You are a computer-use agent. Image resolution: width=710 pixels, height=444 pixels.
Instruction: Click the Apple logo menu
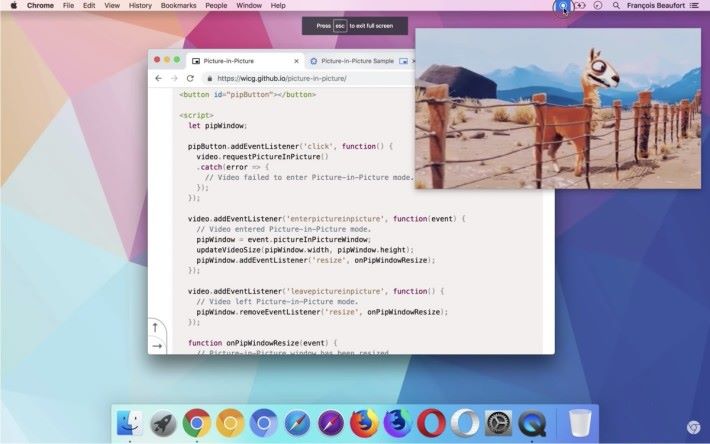click(14, 5)
